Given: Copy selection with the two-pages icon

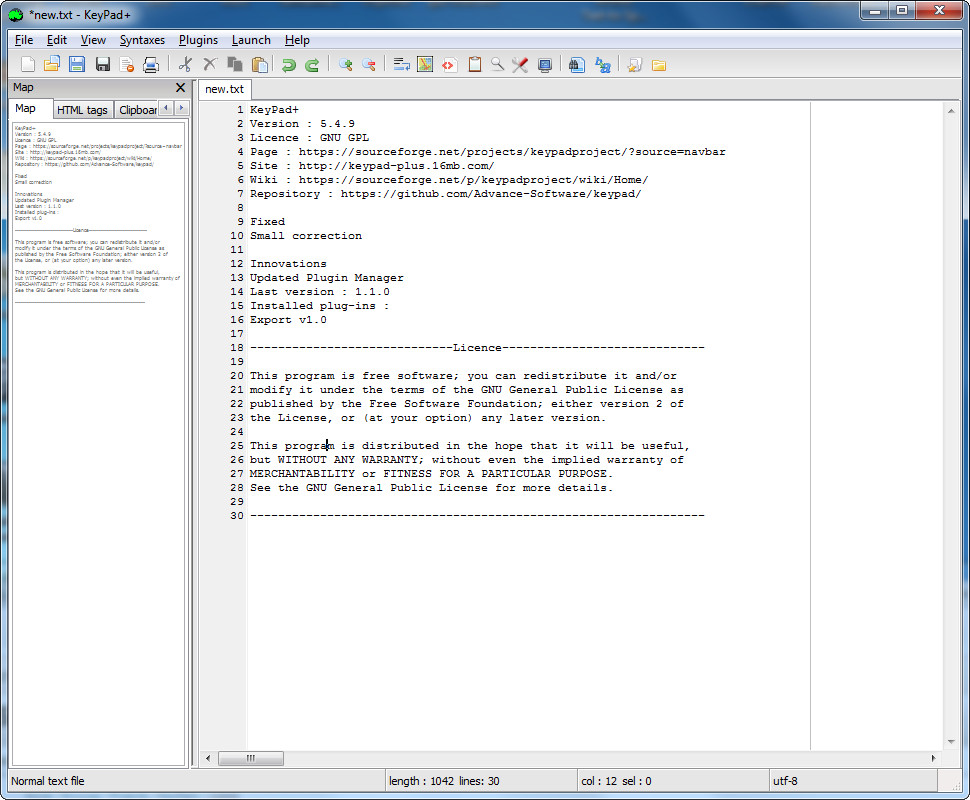Looking at the screenshot, I should coord(234,64).
